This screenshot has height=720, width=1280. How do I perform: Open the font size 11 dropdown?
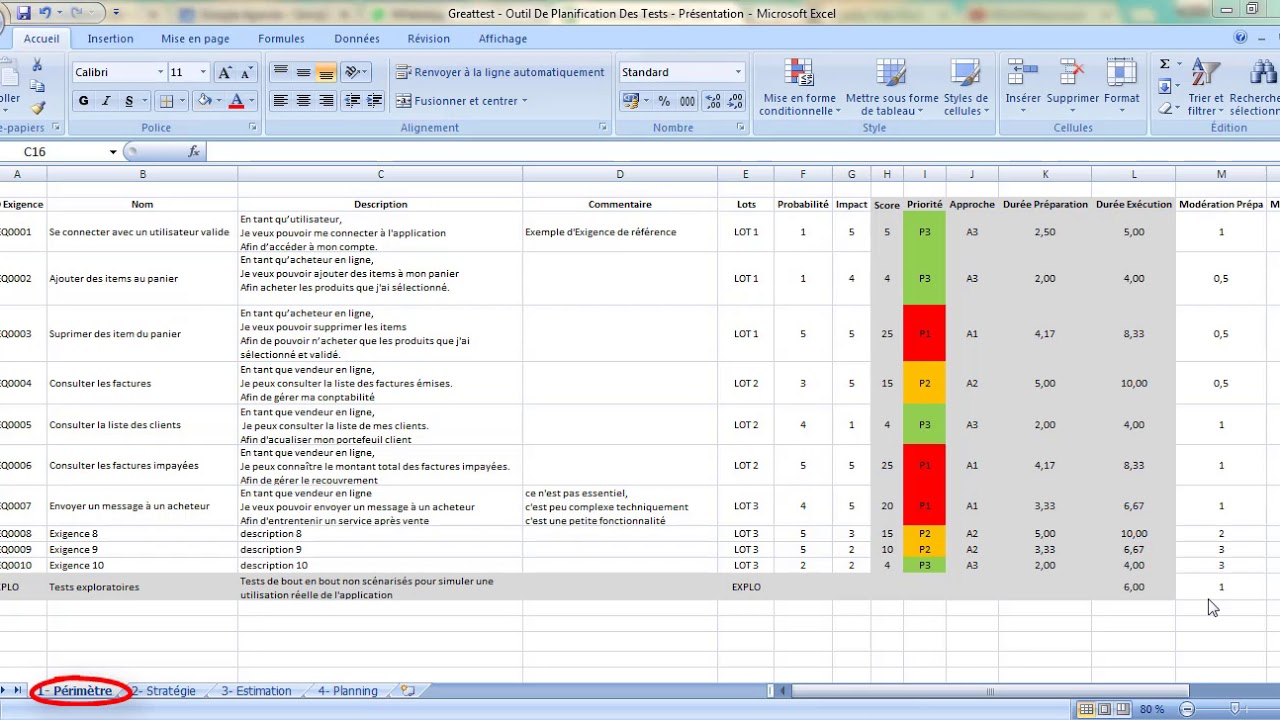tap(203, 72)
